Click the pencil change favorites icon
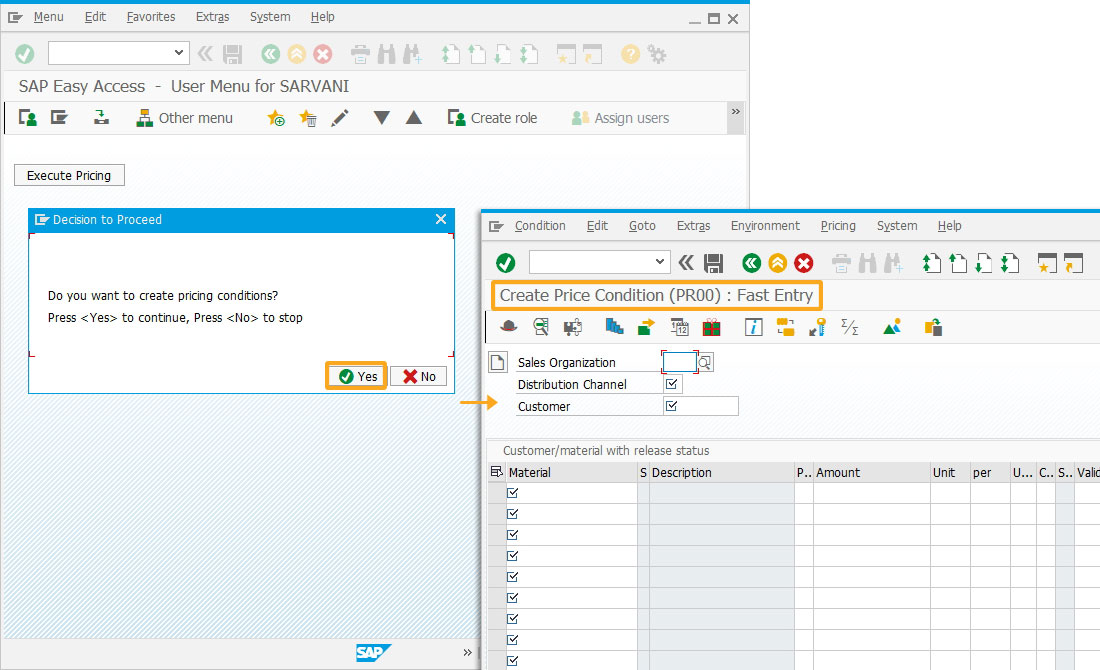The height and width of the screenshot is (670, 1100). [340, 118]
